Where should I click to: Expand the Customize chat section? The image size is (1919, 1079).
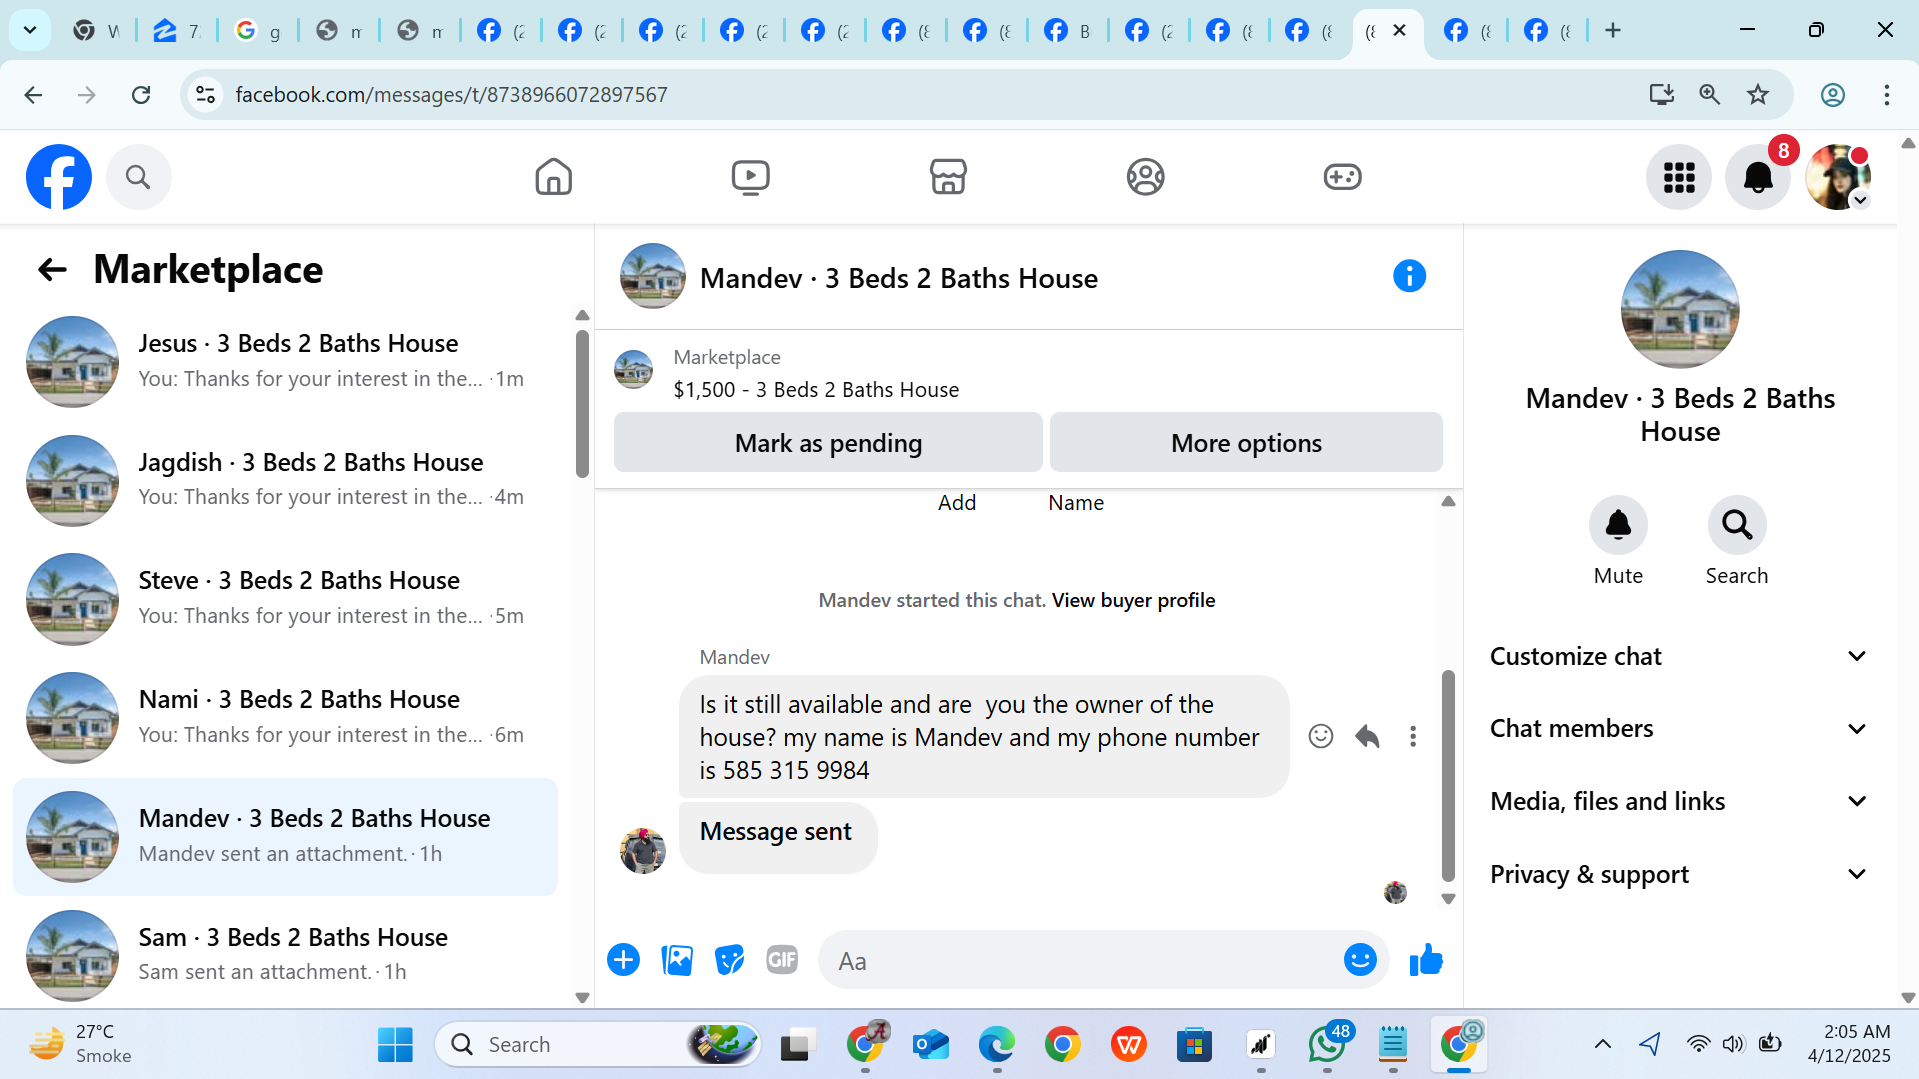[1679, 656]
